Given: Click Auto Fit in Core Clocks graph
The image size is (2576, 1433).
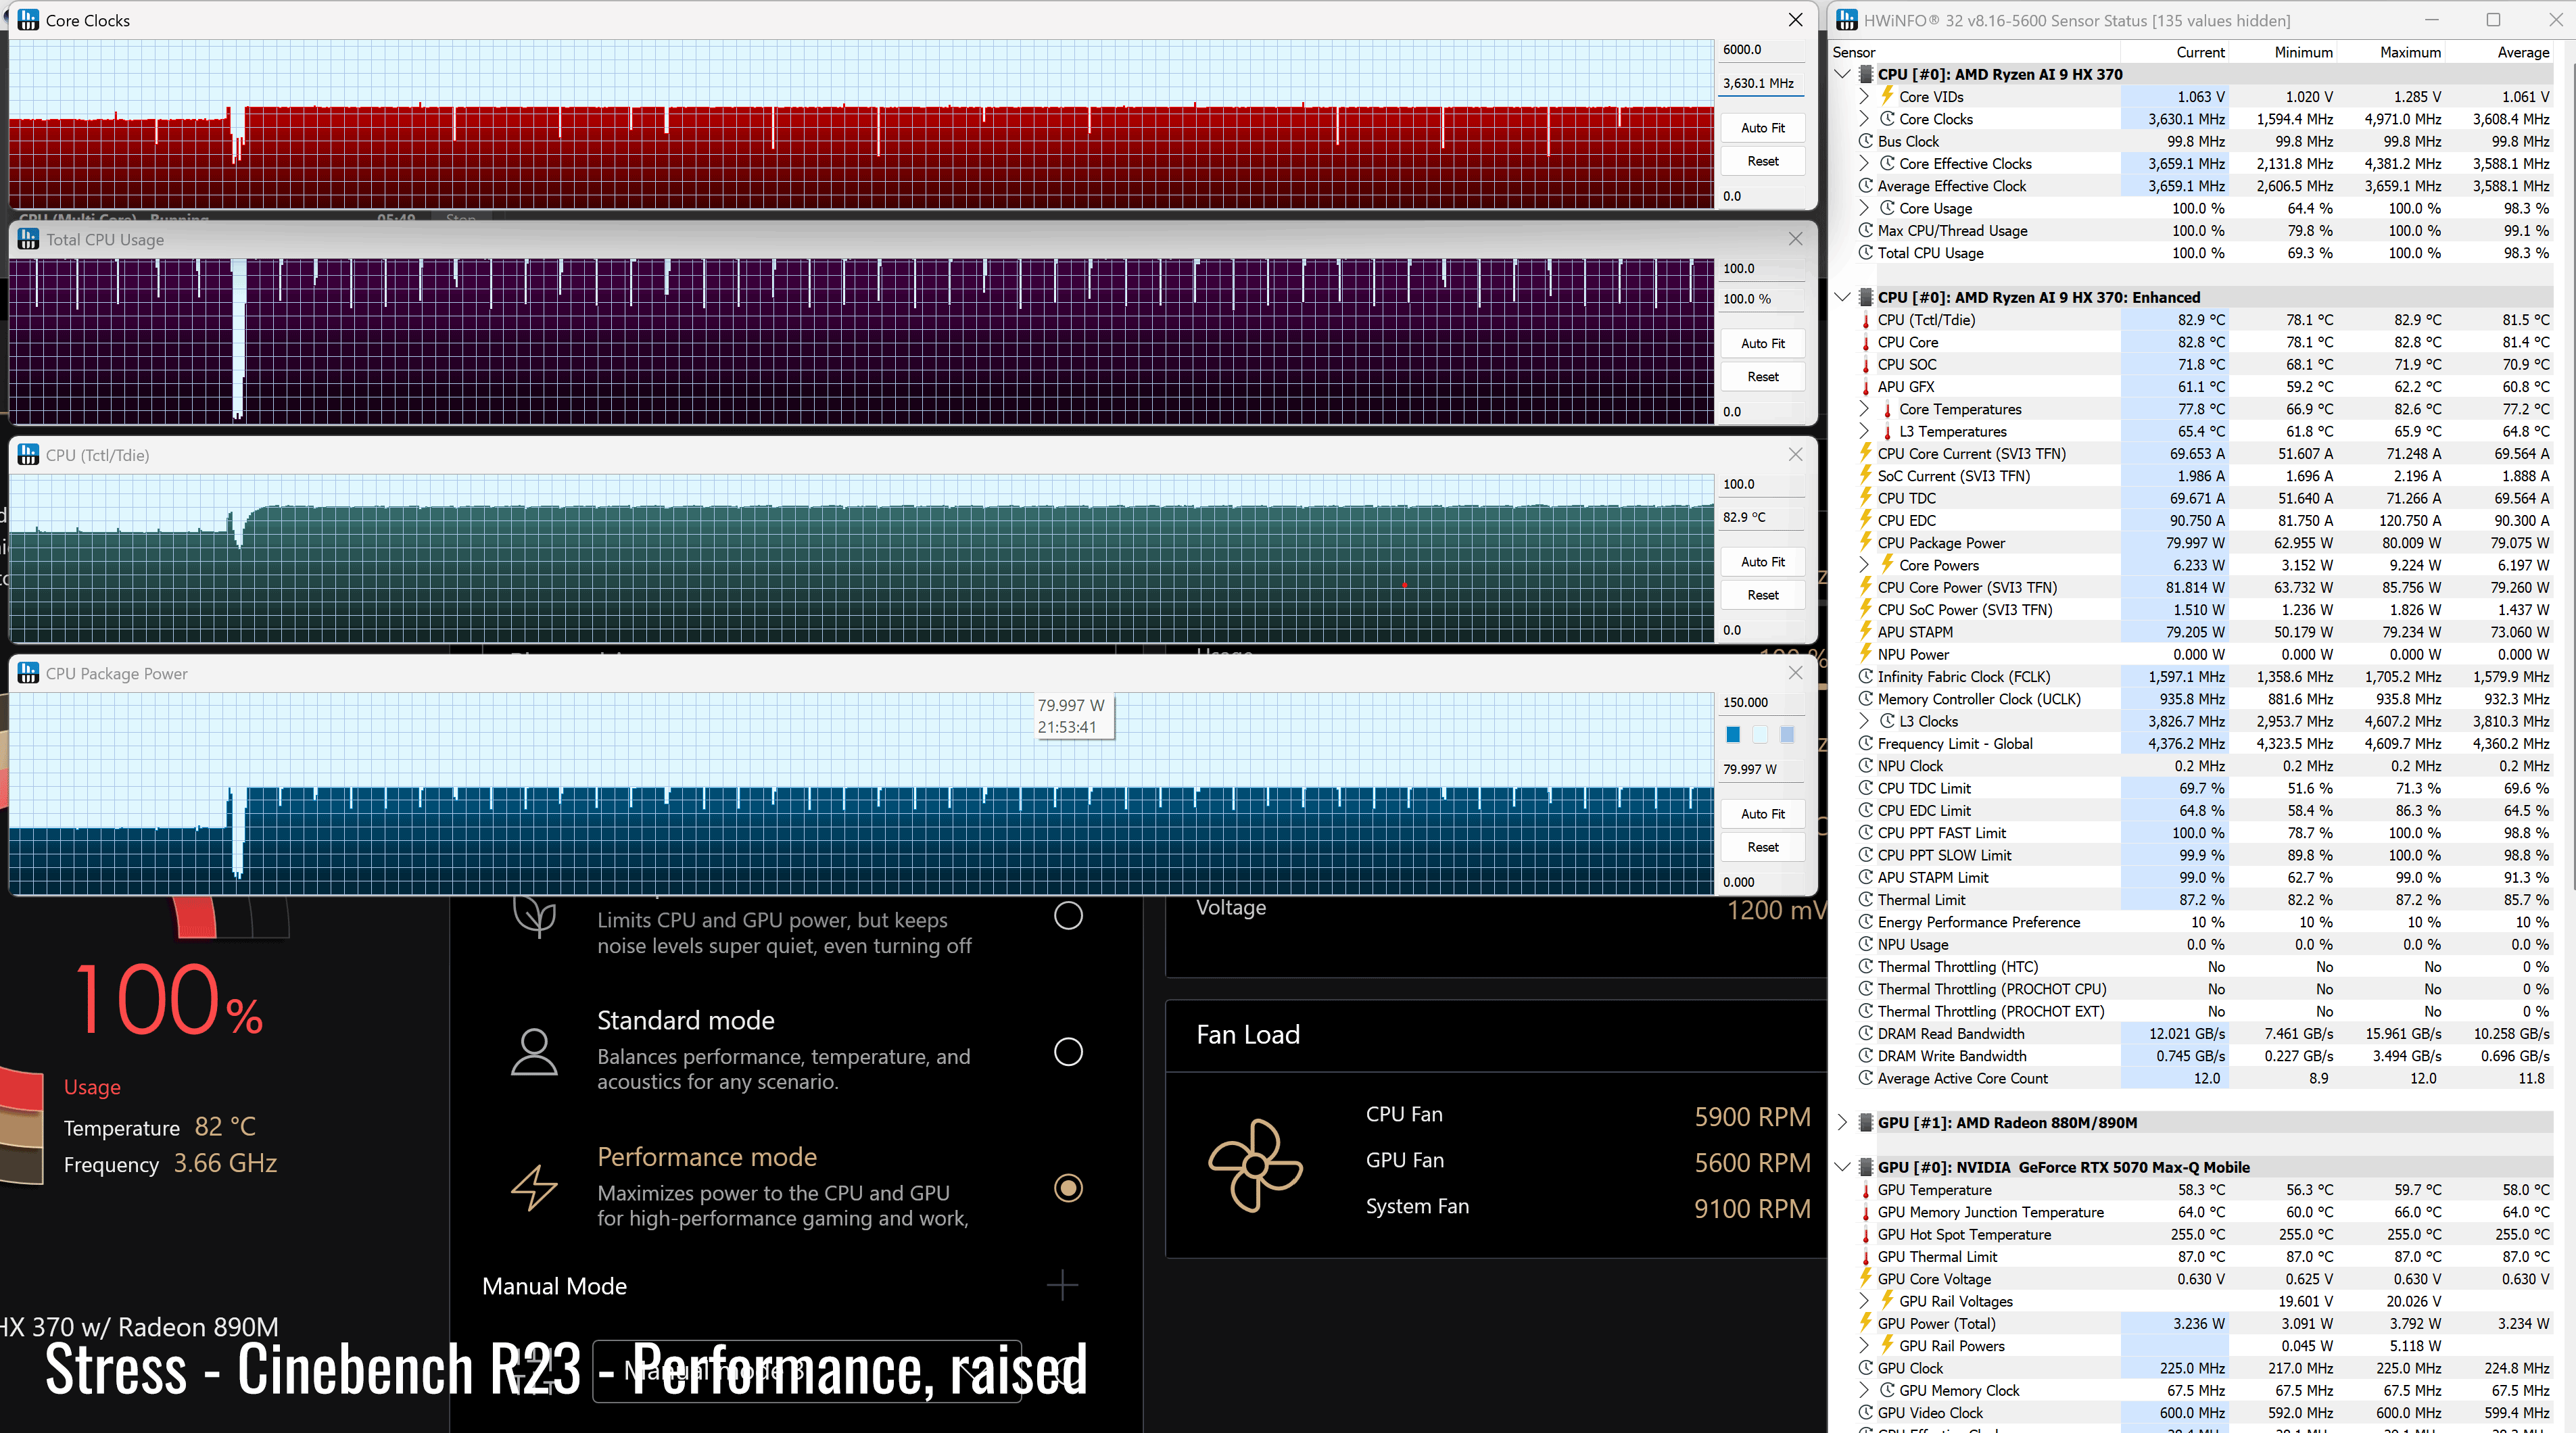Looking at the screenshot, I should click(x=1762, y=128).
